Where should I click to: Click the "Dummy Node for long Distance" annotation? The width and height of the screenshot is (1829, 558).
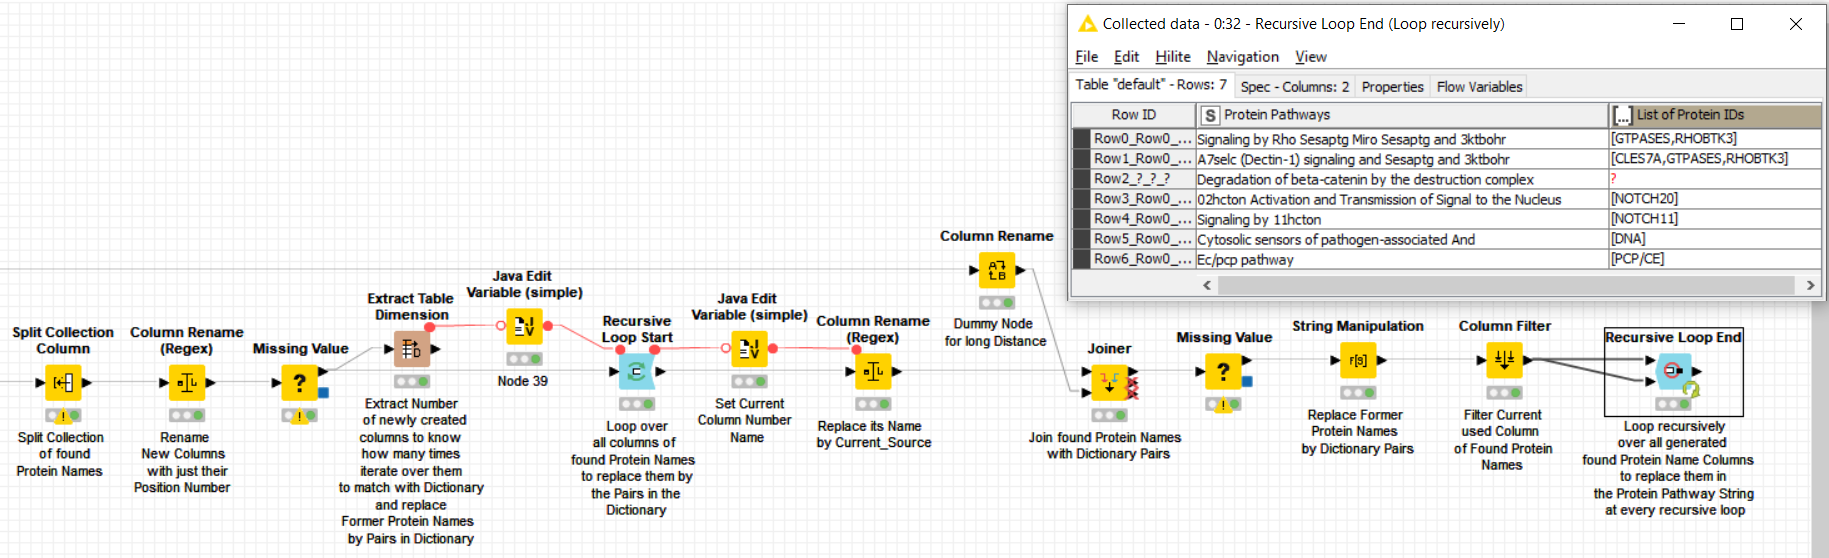coord(995,332)
